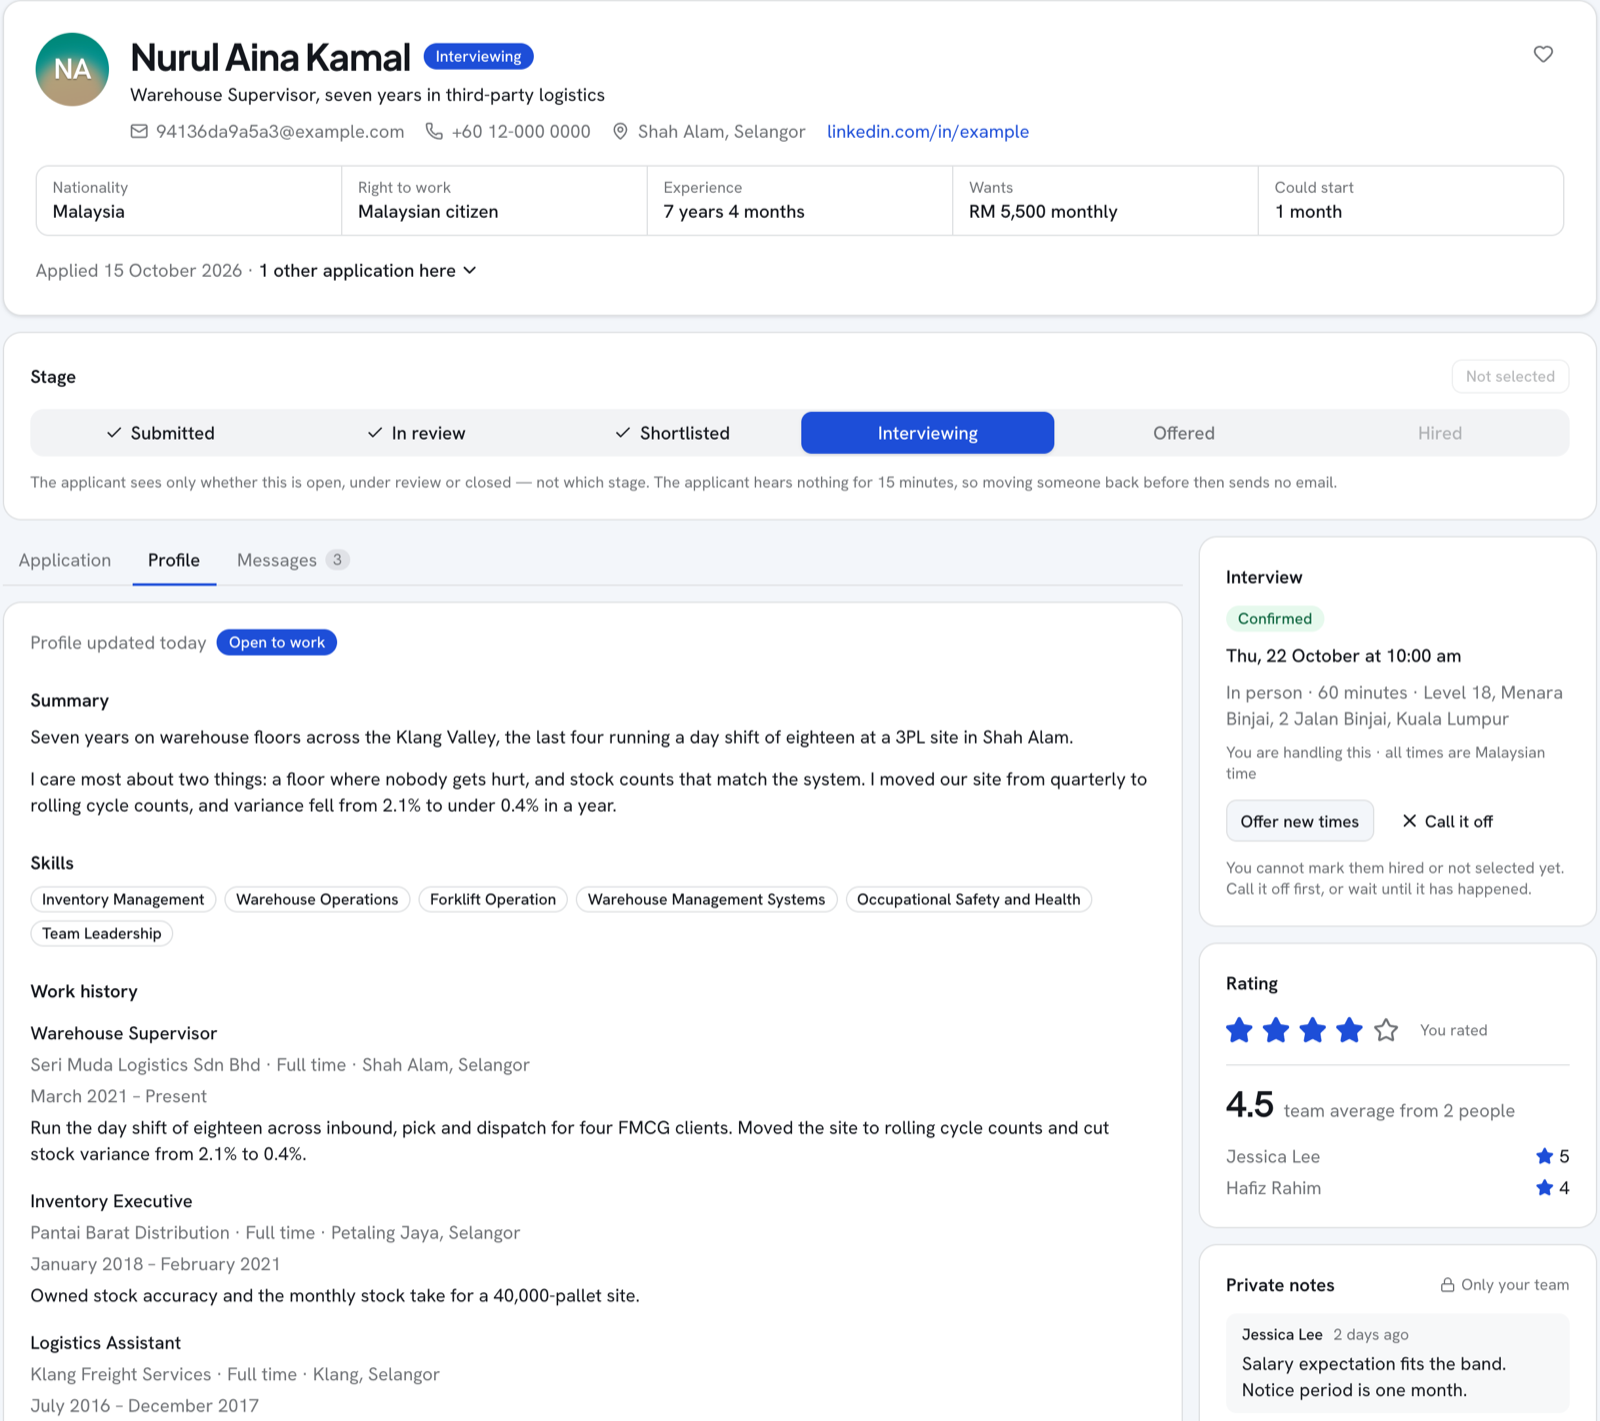The height and width of the screenshot is (1421, 1600).
Task: Click the Seri Muda Logistics Sdn Bhd company line
Action: point(280,1065)
